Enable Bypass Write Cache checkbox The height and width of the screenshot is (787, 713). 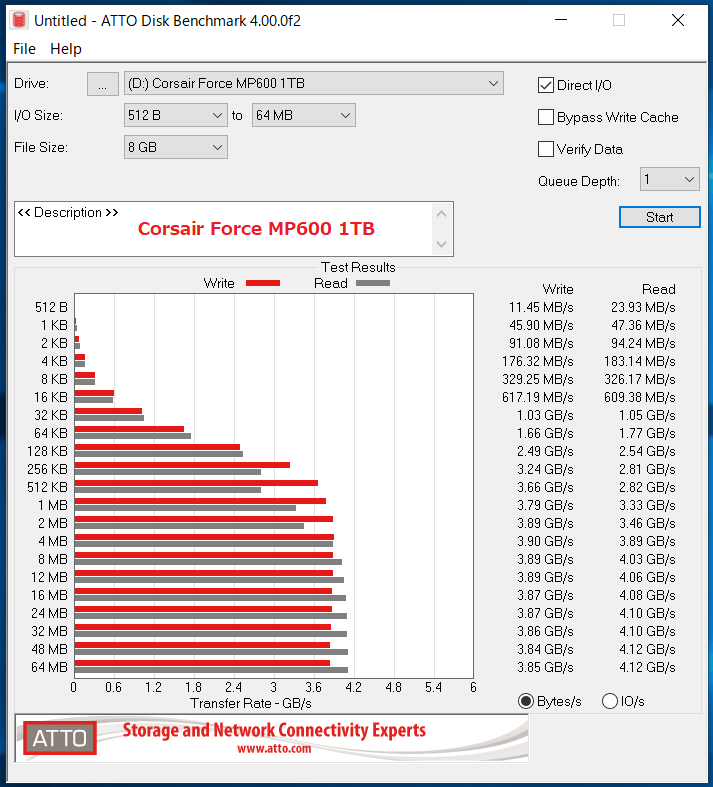(546, 117)
